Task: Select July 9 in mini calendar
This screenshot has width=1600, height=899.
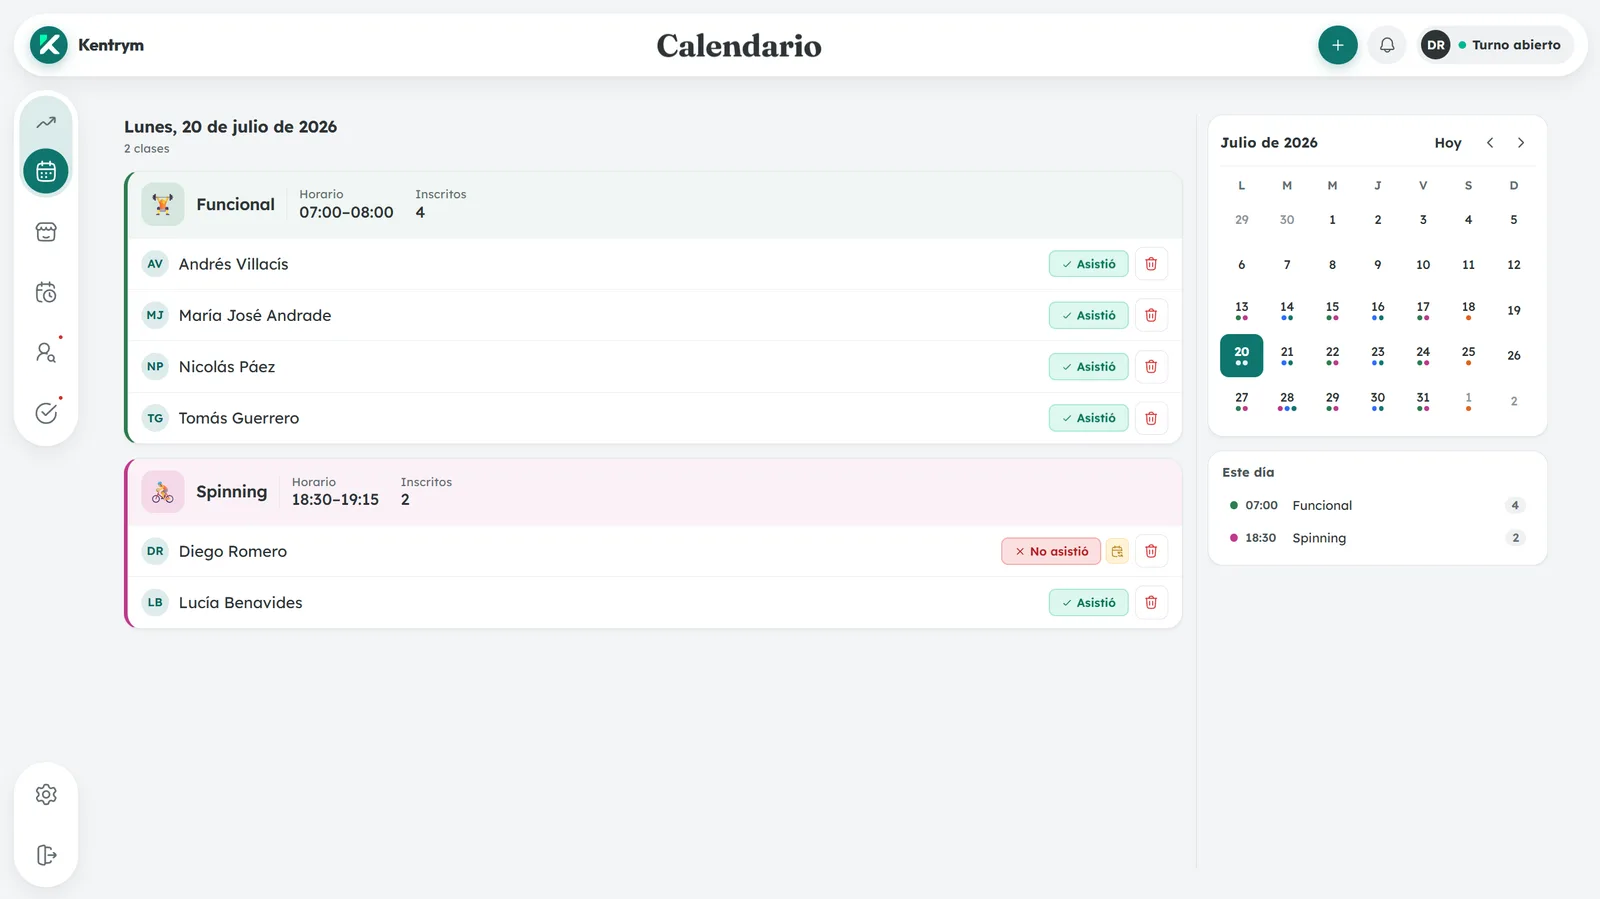Action: point(1378,265)
